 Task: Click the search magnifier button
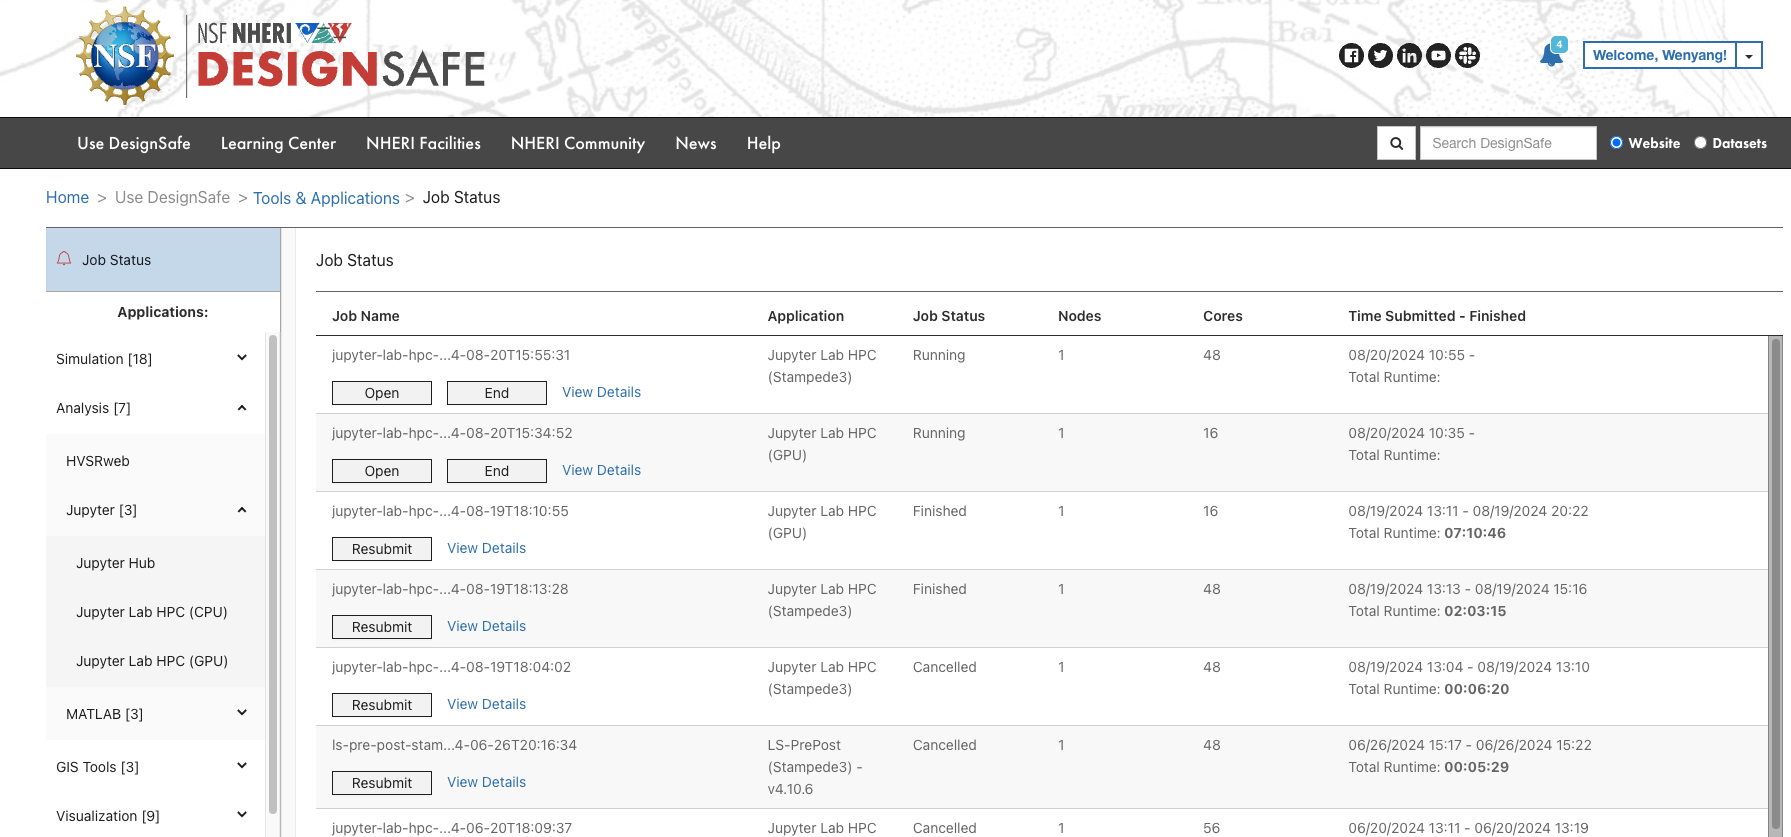[x=1396, y=143]
